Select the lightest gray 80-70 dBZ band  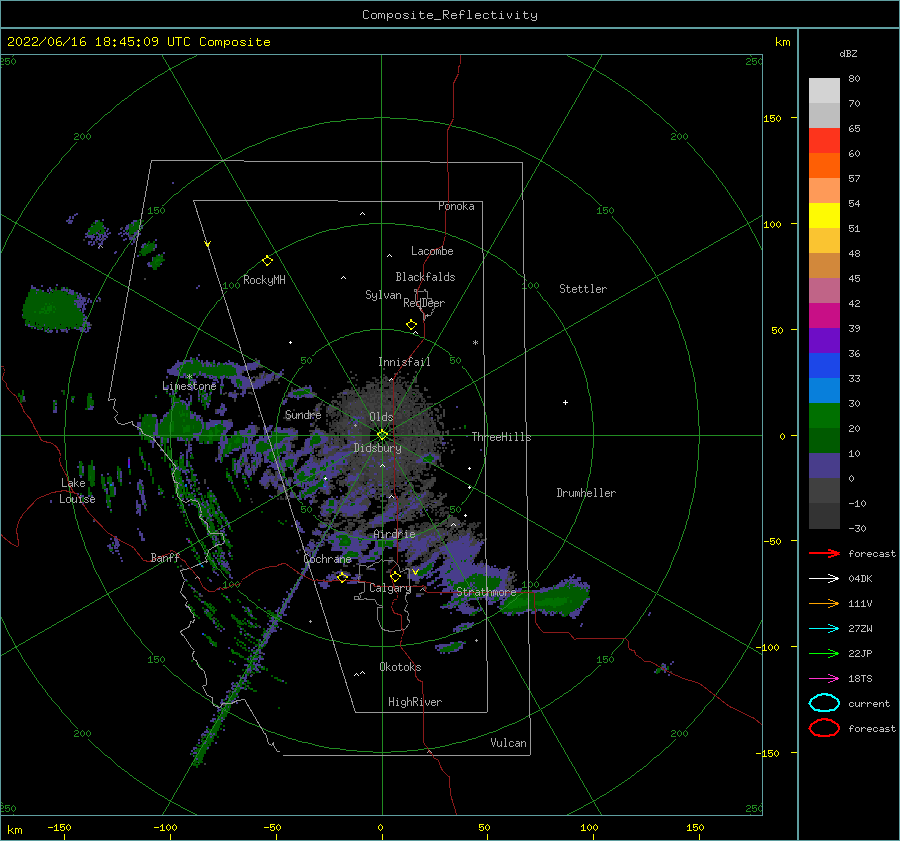(x=824, y=91)
